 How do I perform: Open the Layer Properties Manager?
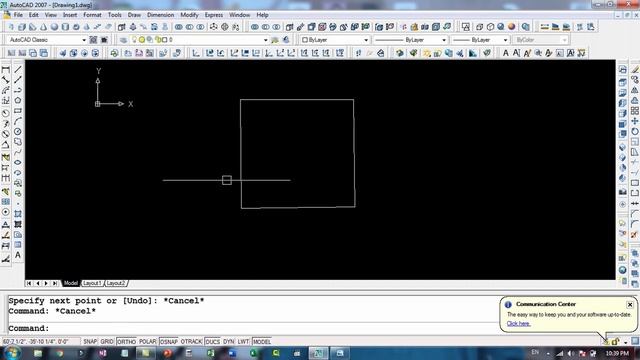(123, 40)
